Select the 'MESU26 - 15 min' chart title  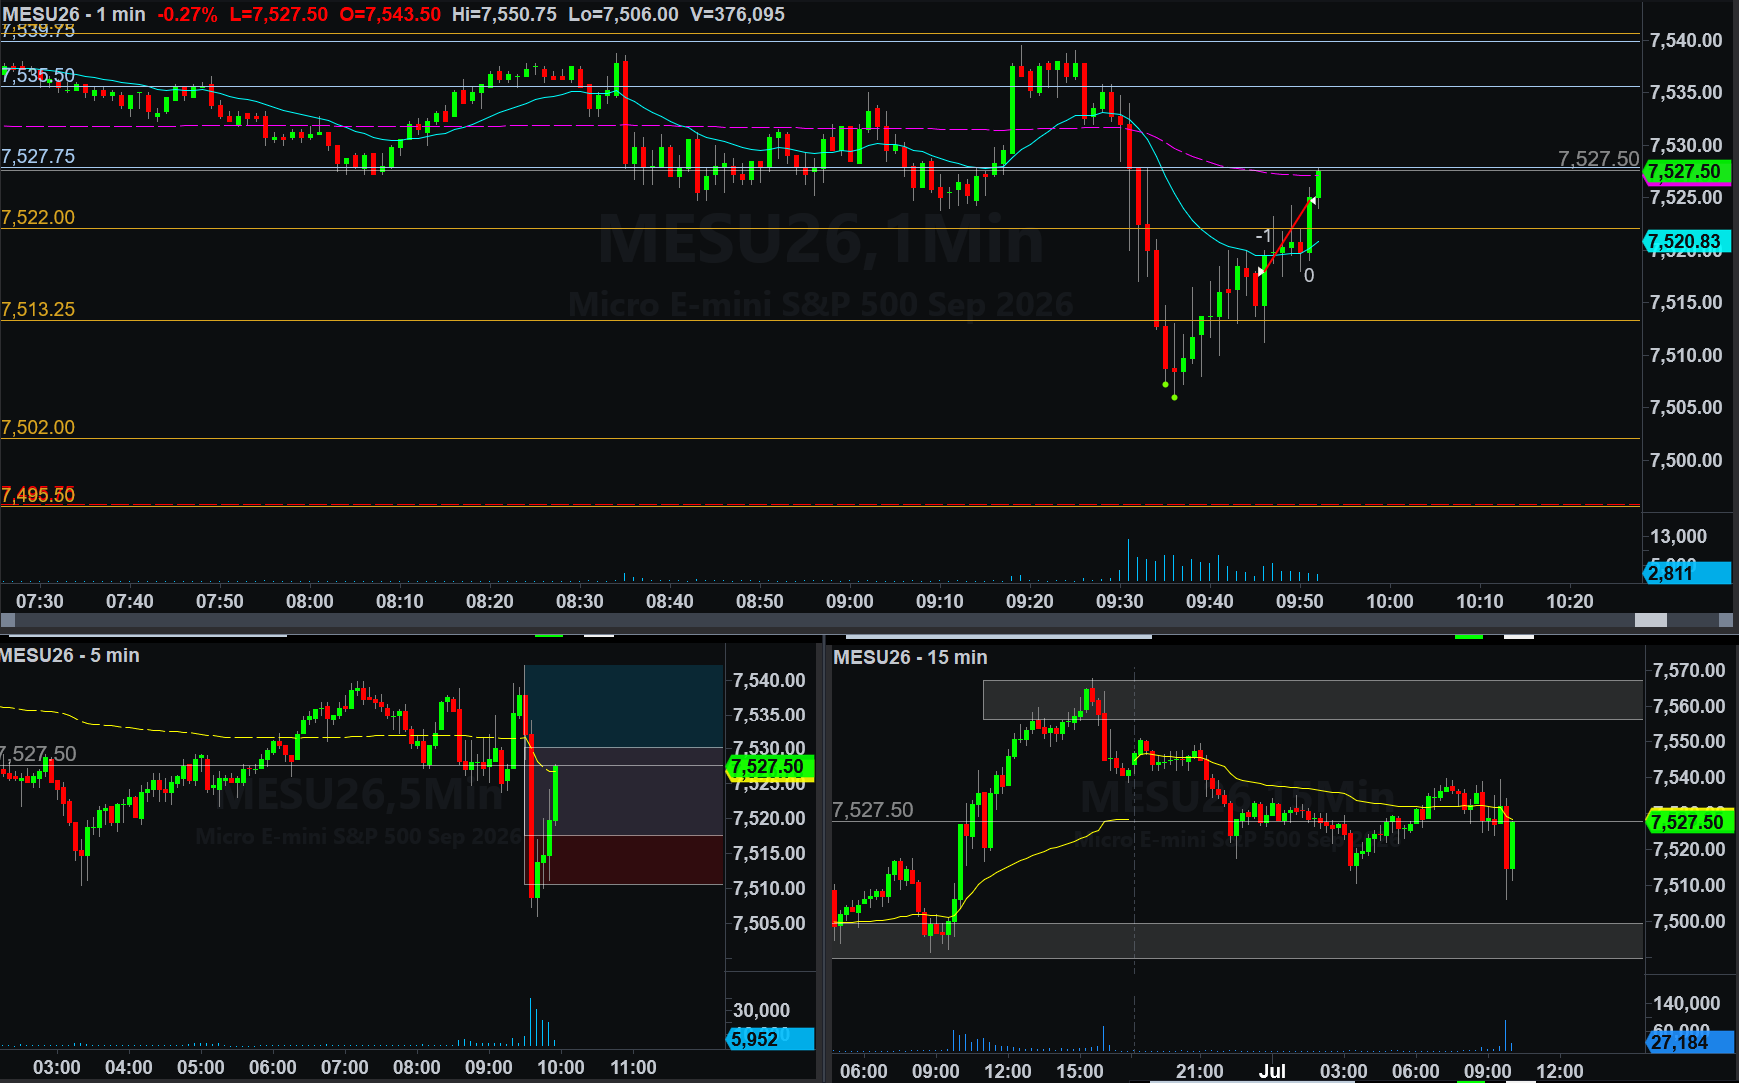click(910, 657)
